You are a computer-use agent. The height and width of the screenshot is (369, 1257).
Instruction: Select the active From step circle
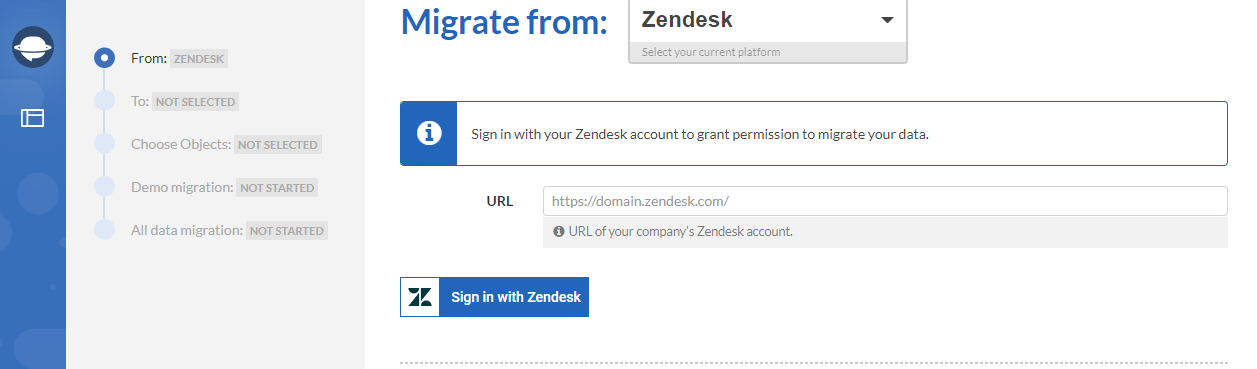pyautogui.click(x=104, y=58)
